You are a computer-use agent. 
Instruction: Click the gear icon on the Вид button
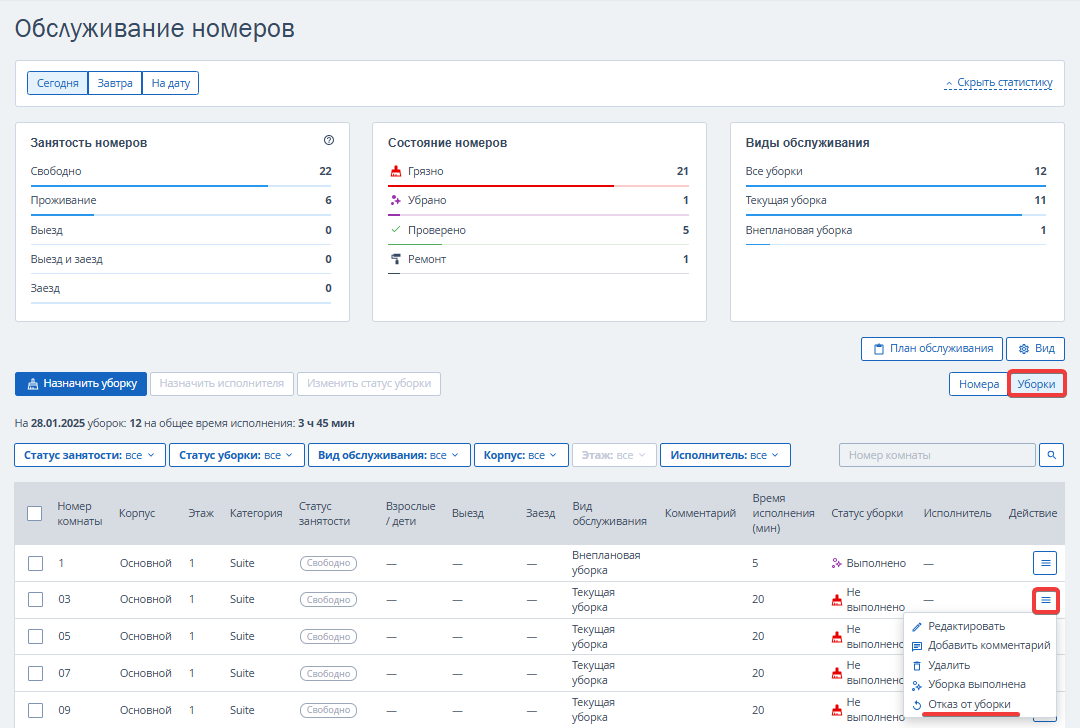[1024, 349]
